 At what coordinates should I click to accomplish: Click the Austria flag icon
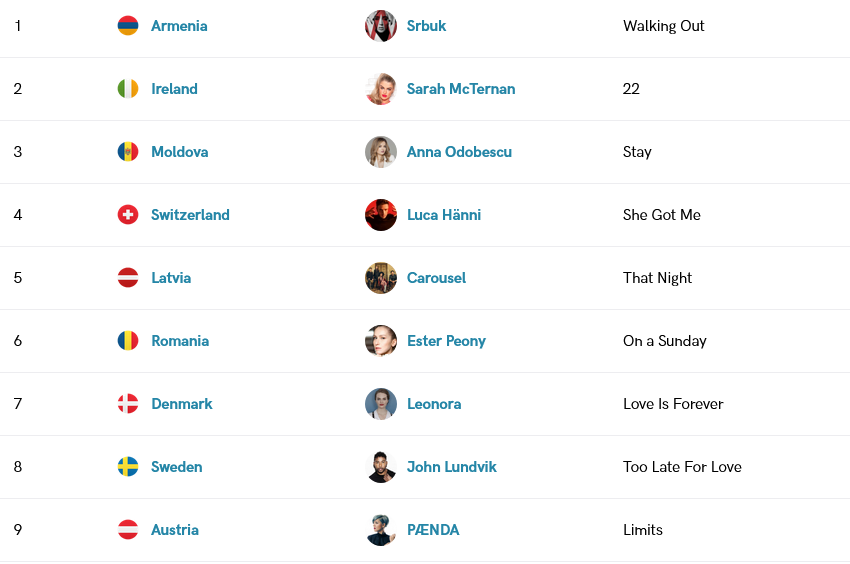pyautogui.click(x=128, y=529)
